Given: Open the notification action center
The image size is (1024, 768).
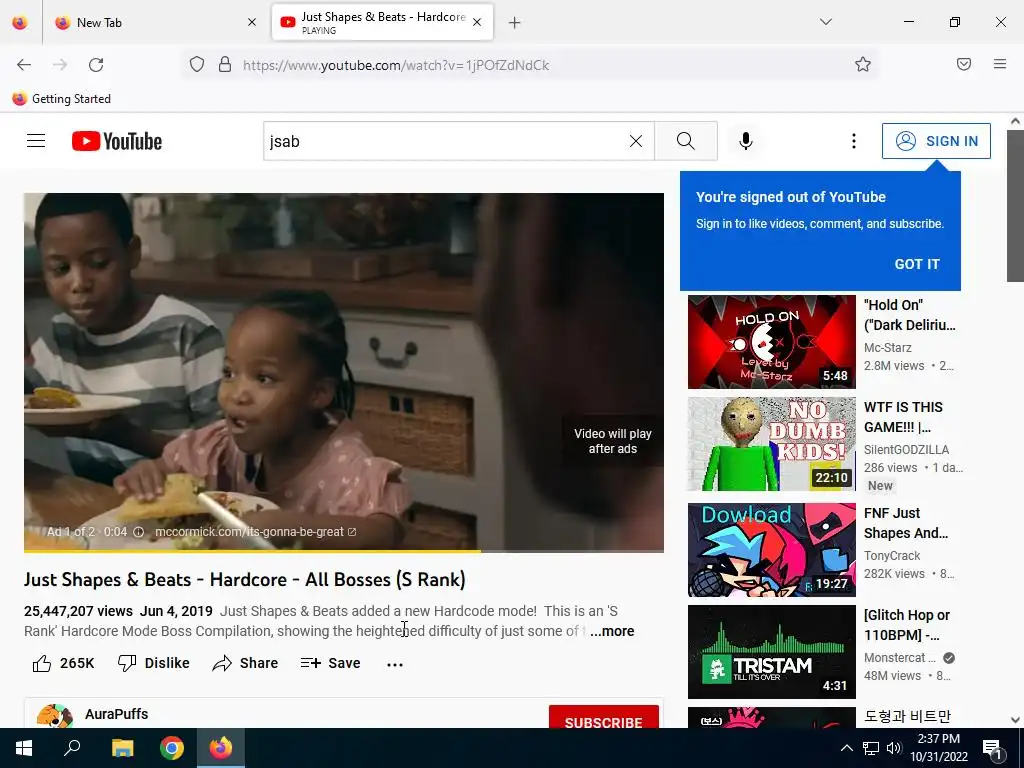Looking at the screenshot, I should click(993, 748).
